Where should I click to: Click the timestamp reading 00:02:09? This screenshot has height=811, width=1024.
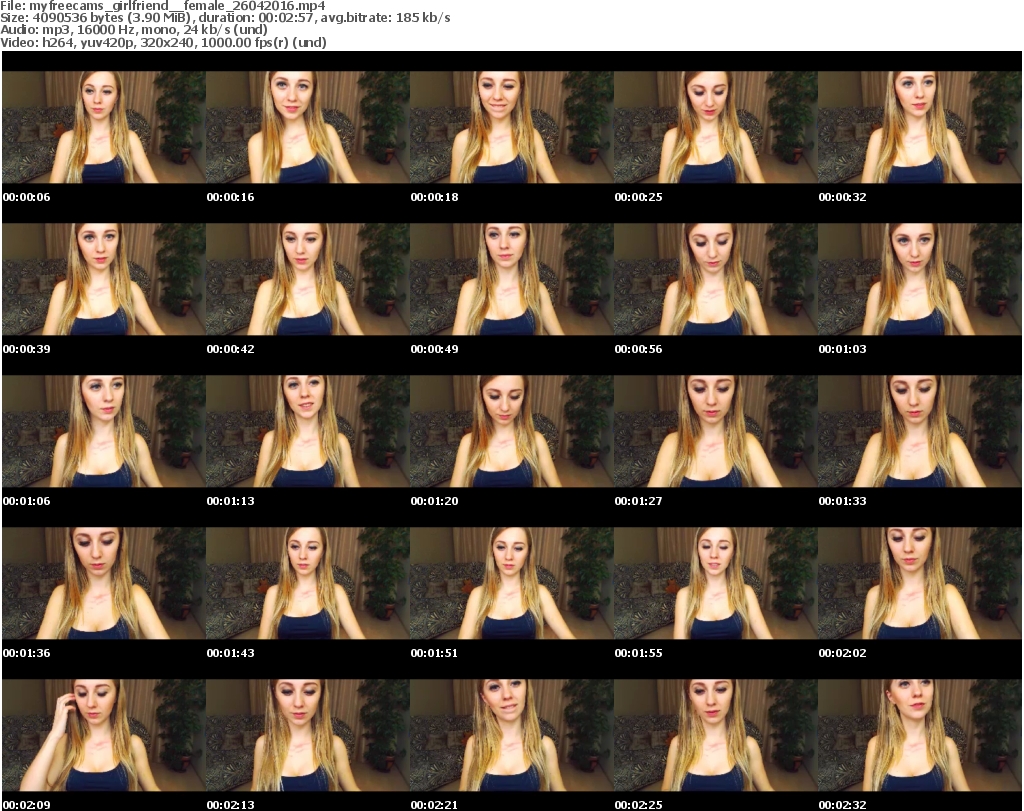click(x=26, y=805)
